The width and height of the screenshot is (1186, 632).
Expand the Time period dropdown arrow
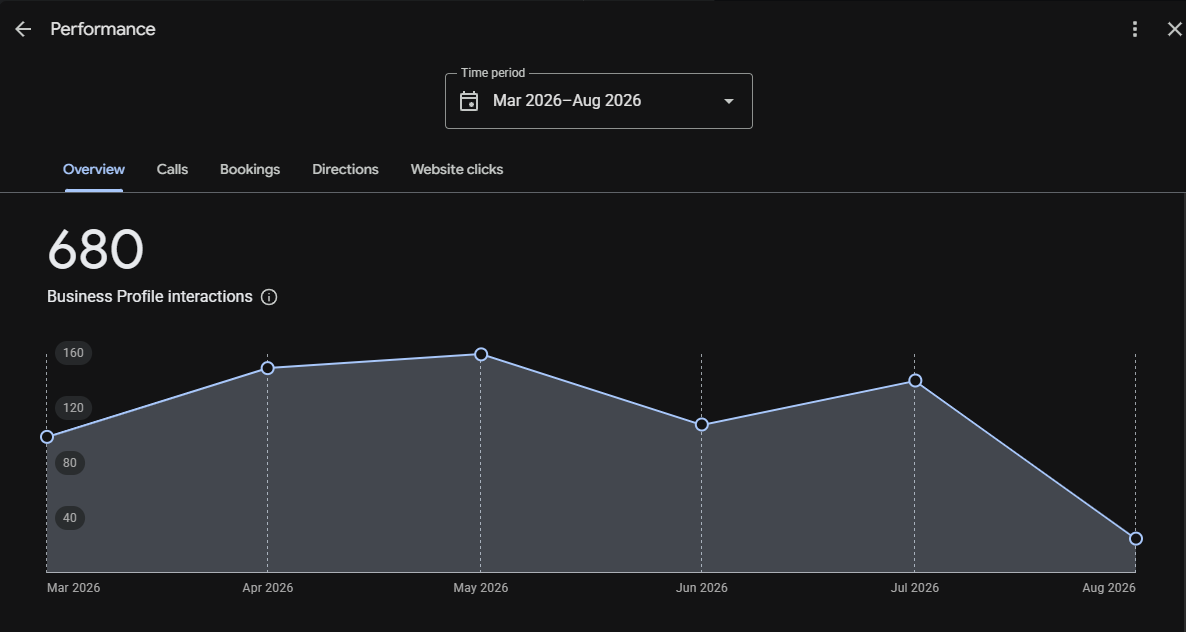(728, 101)
